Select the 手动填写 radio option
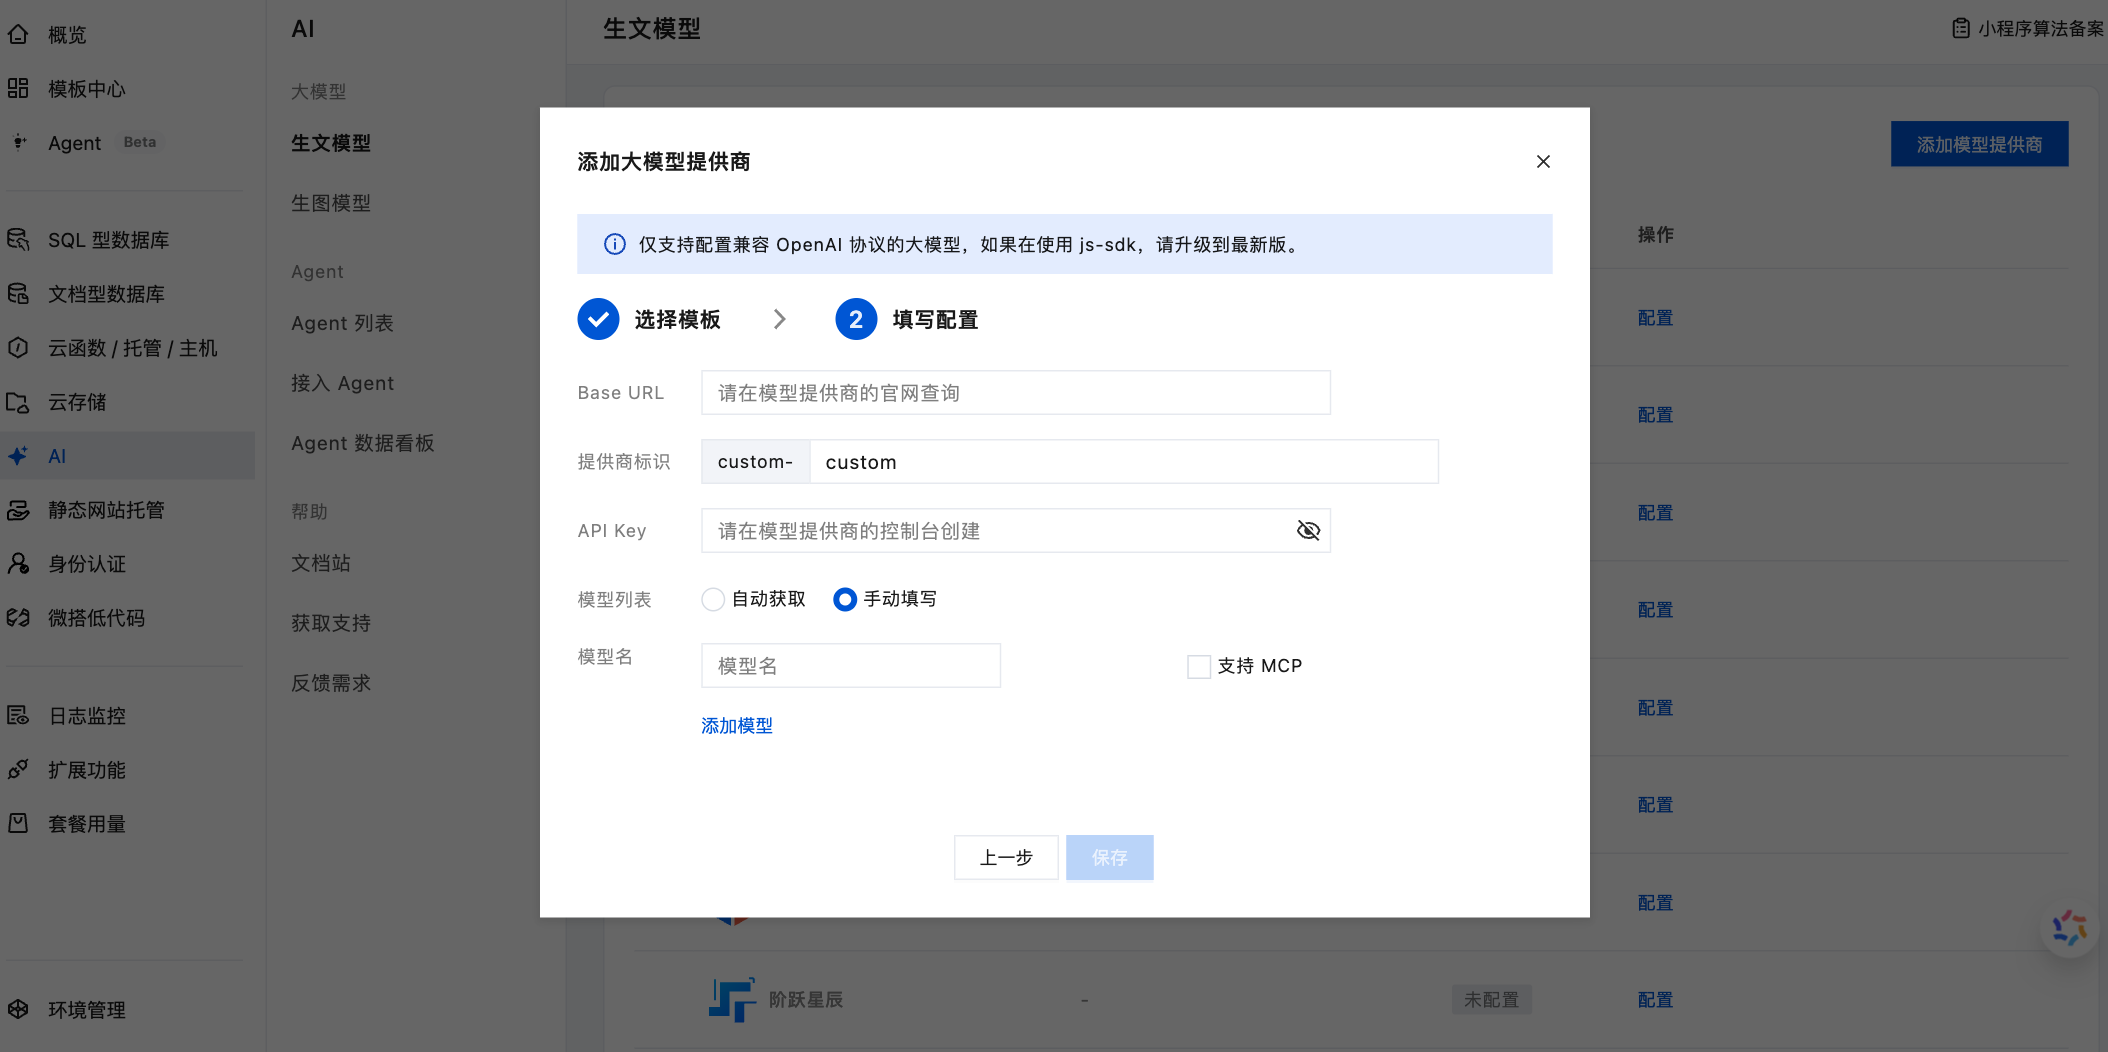The image size is (2108, 1052). (845, 600)
